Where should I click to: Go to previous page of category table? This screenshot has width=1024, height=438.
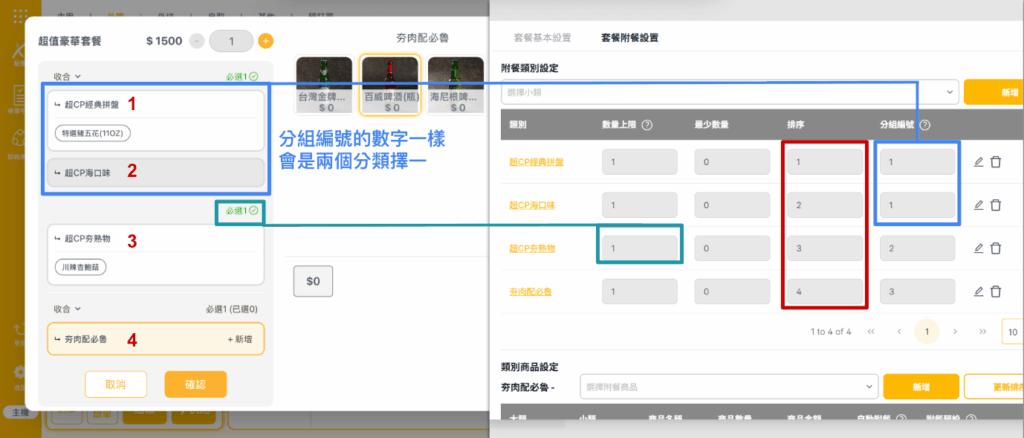(x=899, y=332)
